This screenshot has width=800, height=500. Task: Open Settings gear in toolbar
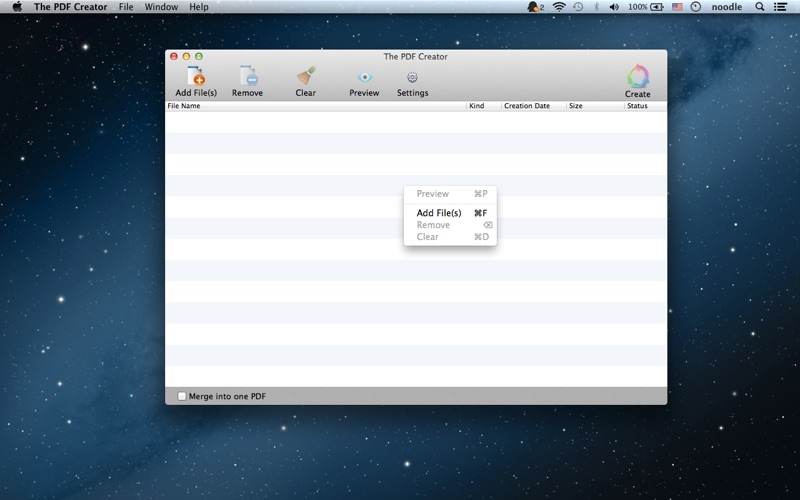(412, 77)
